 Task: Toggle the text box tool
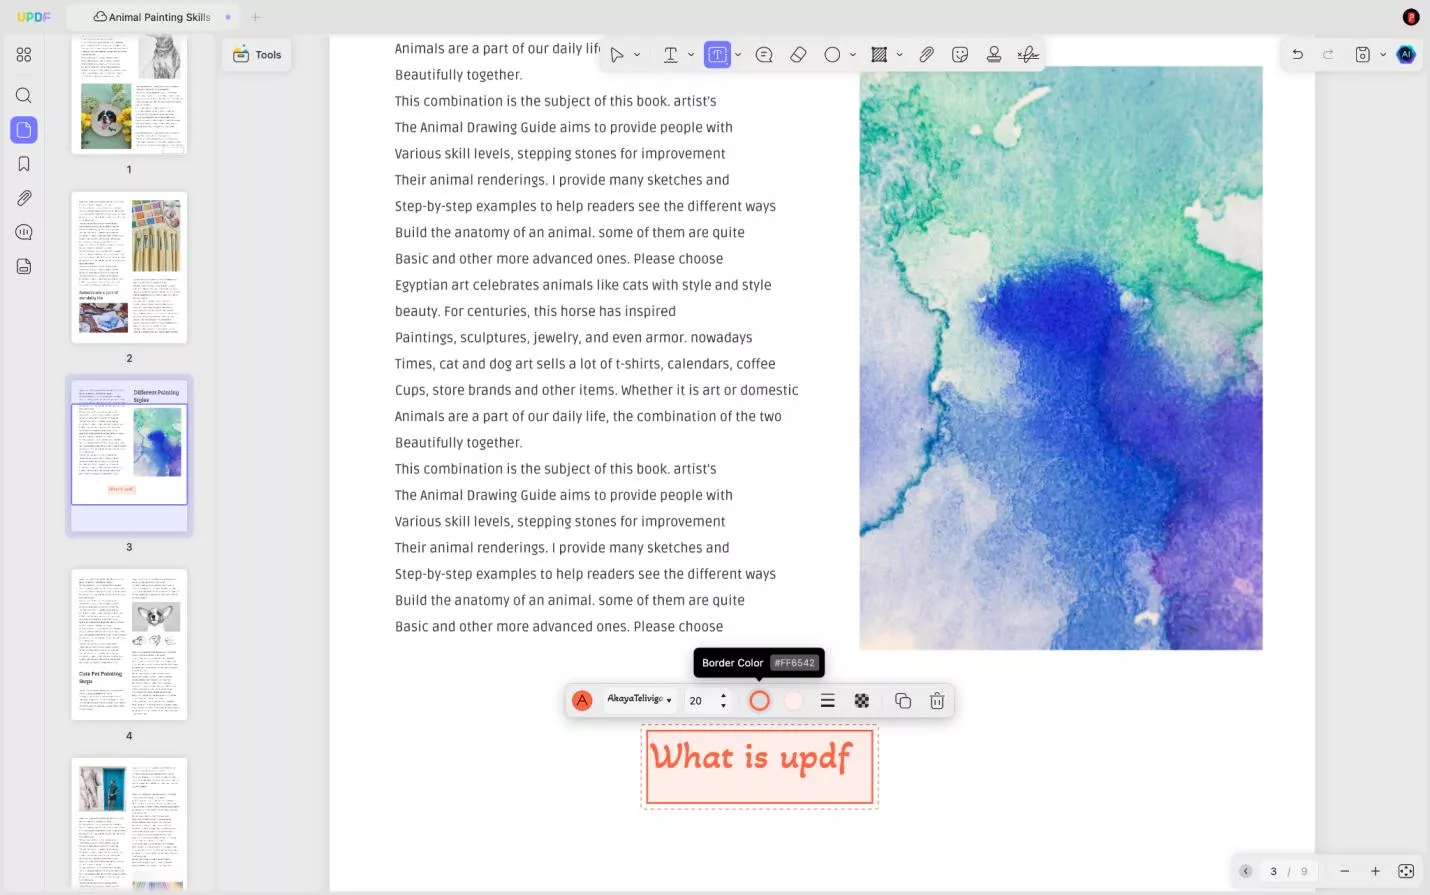point(717,55)
